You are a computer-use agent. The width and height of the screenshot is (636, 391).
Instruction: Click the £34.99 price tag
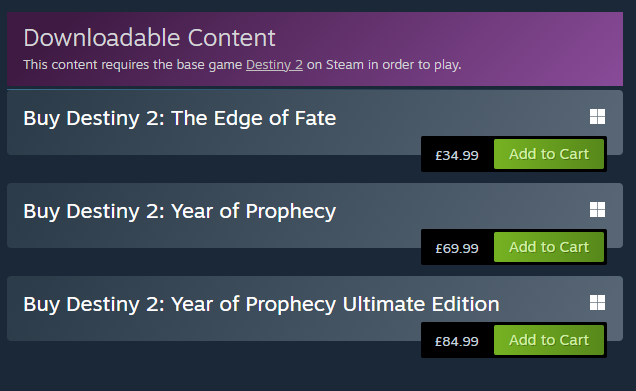pos(457,155)
